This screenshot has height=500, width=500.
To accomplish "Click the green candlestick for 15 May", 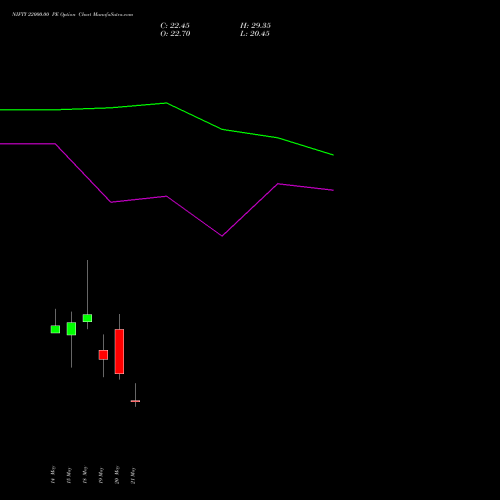I will (x=71, y=328).
